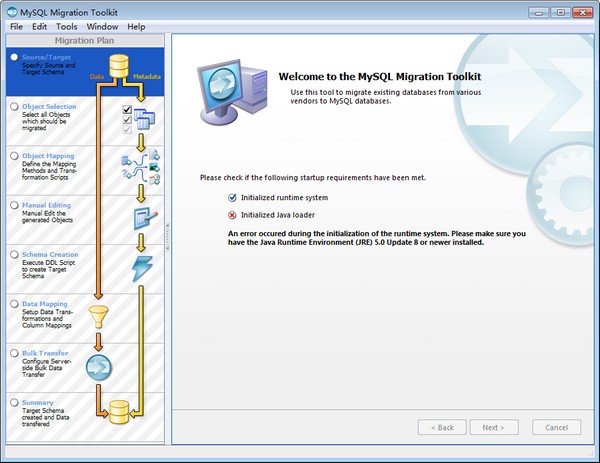Maximize the Migration Toolkit window
Image resolution: width=600 pixels, height=463 pixels.
pos(561,13)
